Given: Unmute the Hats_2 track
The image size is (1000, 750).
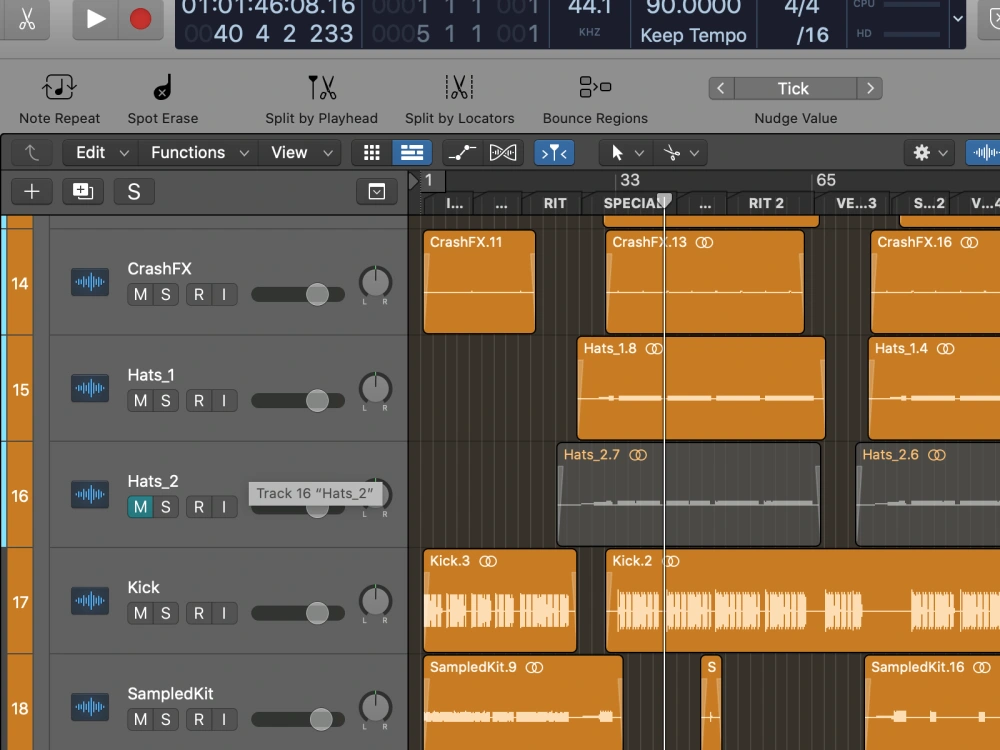Looking at the screenshot, I should [x=140, y=507].
